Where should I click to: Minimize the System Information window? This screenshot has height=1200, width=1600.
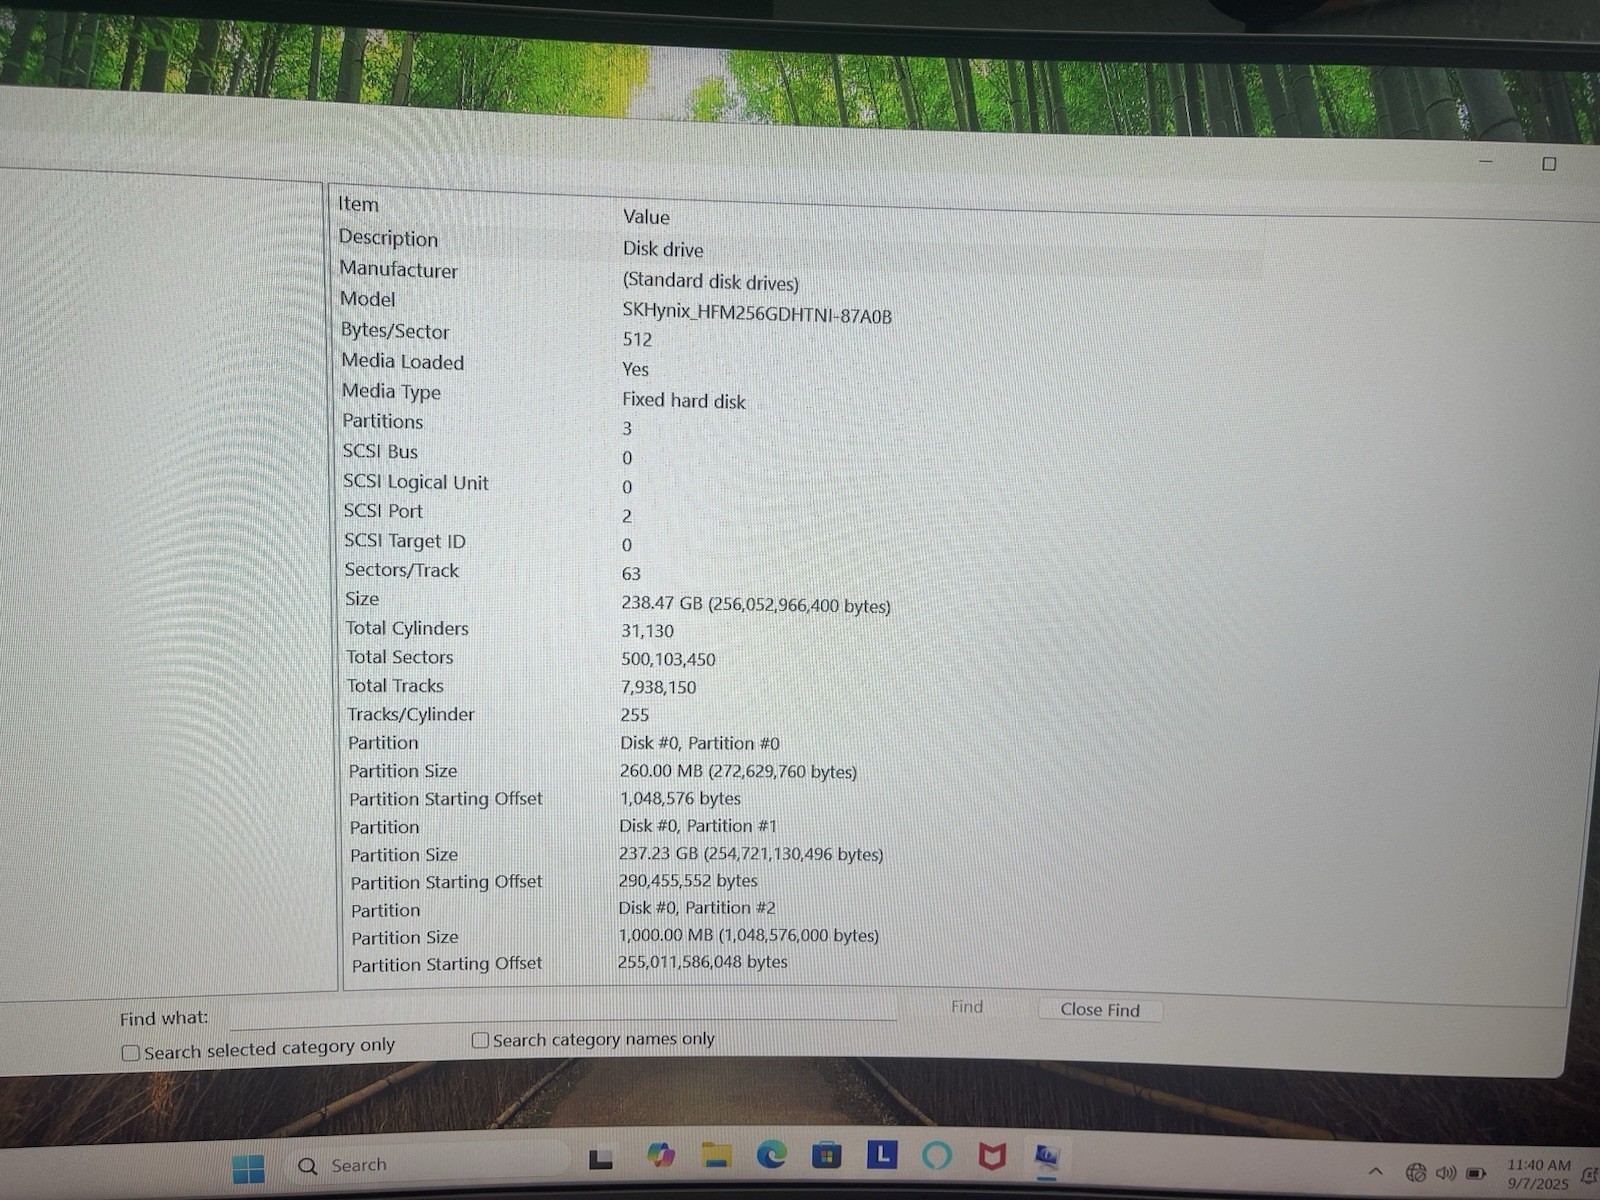(x=1486, y=161)
